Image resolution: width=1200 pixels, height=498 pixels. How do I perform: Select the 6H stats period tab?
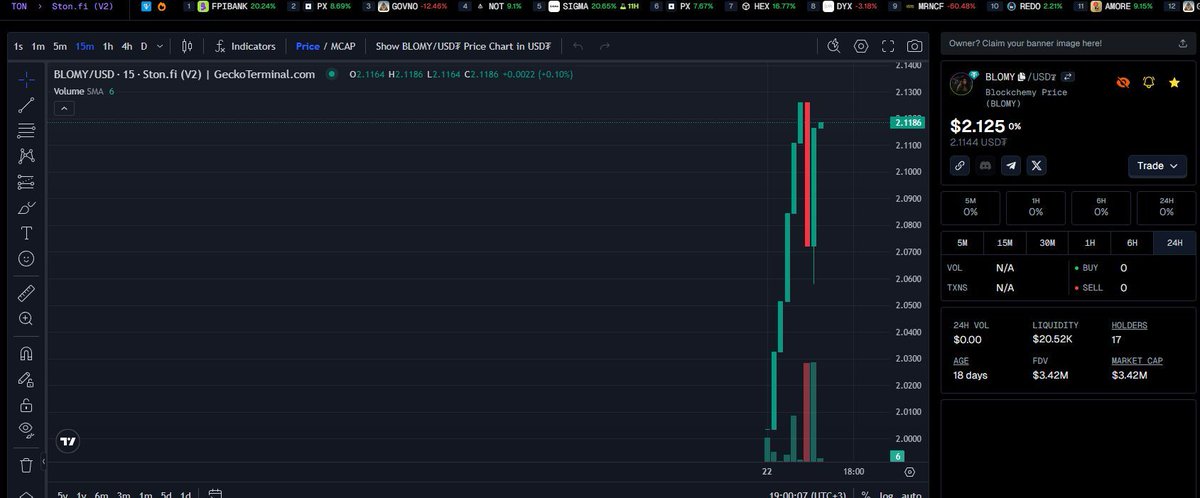point(1132,243)
